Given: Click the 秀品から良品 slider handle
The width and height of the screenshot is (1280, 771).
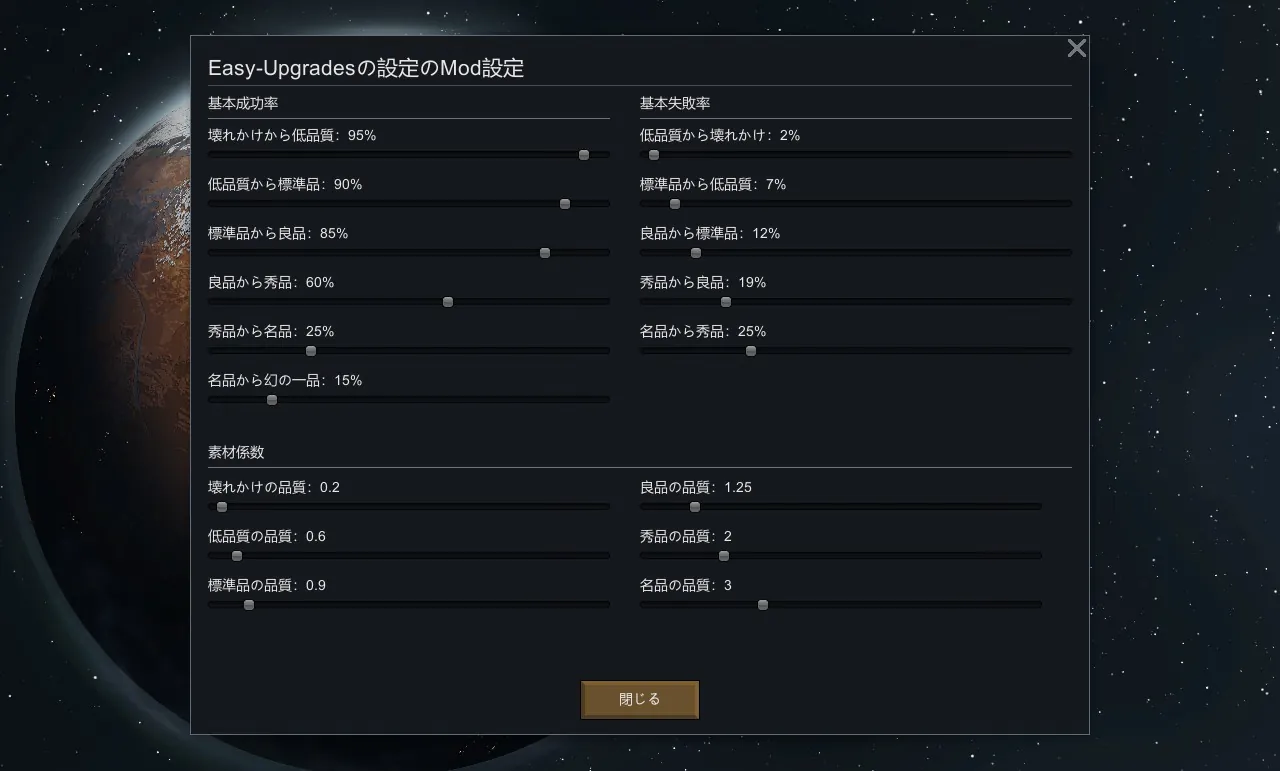Looking at the screenshot, I should click(x=726, y=302).
